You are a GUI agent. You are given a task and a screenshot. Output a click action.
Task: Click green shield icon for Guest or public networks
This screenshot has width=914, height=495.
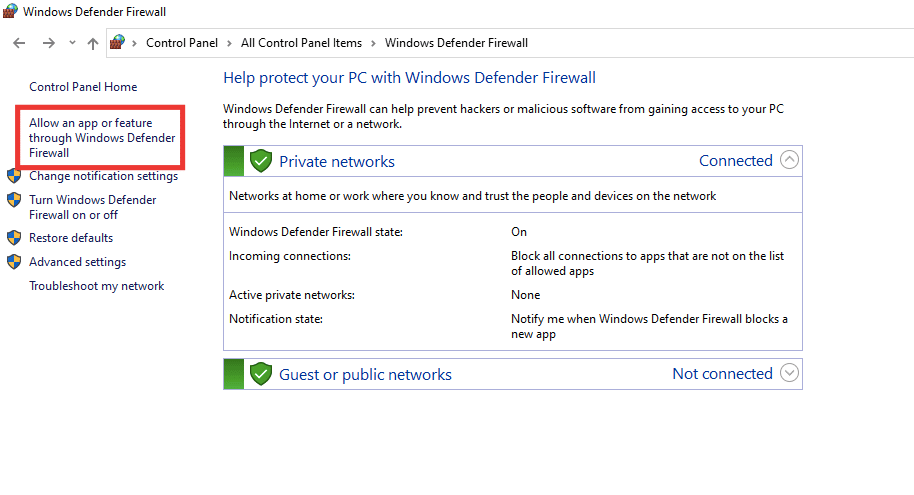click(x=261, y=374)
